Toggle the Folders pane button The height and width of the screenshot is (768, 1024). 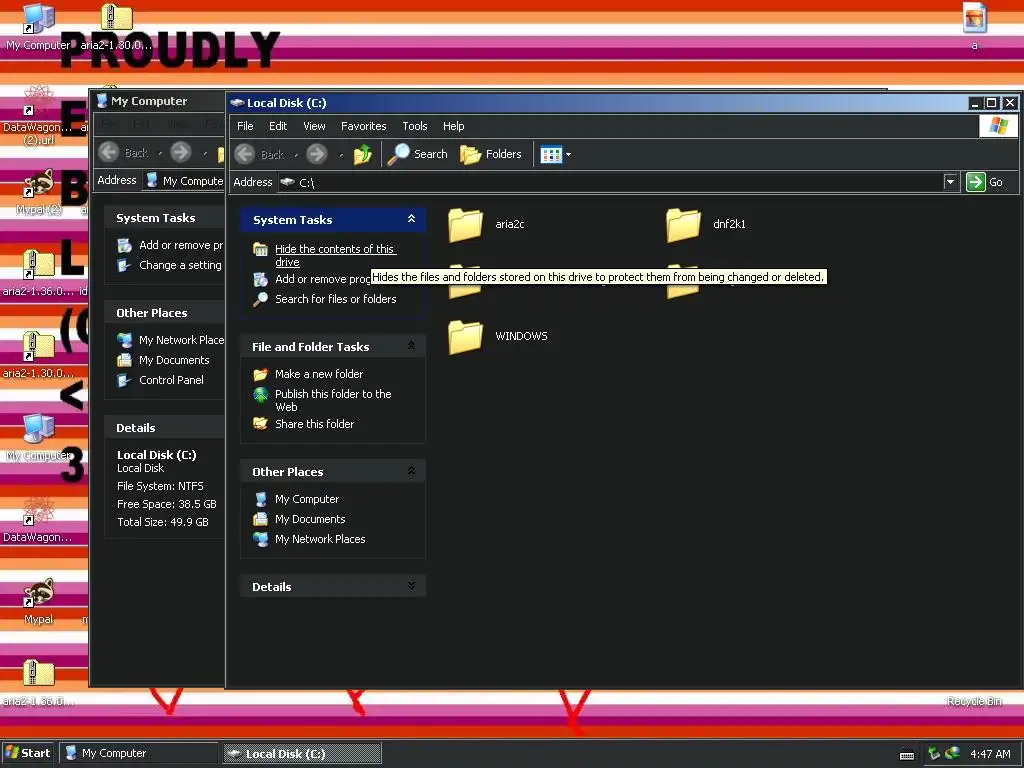click(491, 155)
